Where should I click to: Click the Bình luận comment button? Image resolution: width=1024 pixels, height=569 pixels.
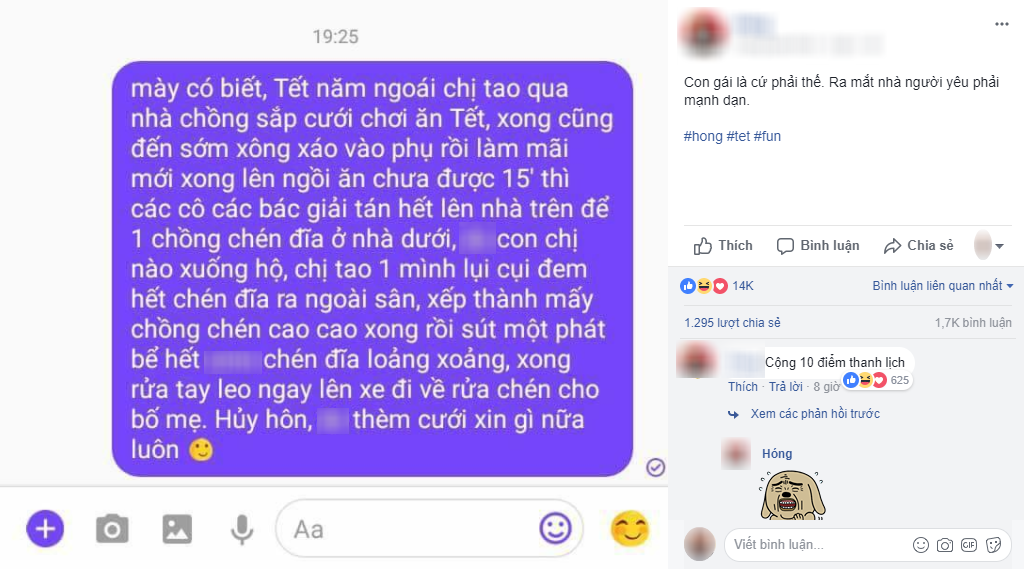(818, 246)
